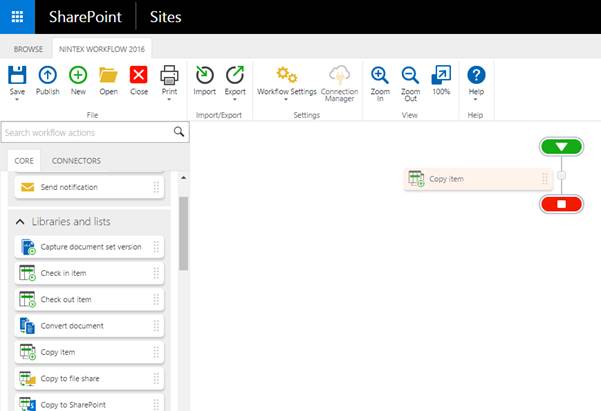Click the search magnifier icon
This screenshot has width=601, height=411.
[x=179, y=132]
